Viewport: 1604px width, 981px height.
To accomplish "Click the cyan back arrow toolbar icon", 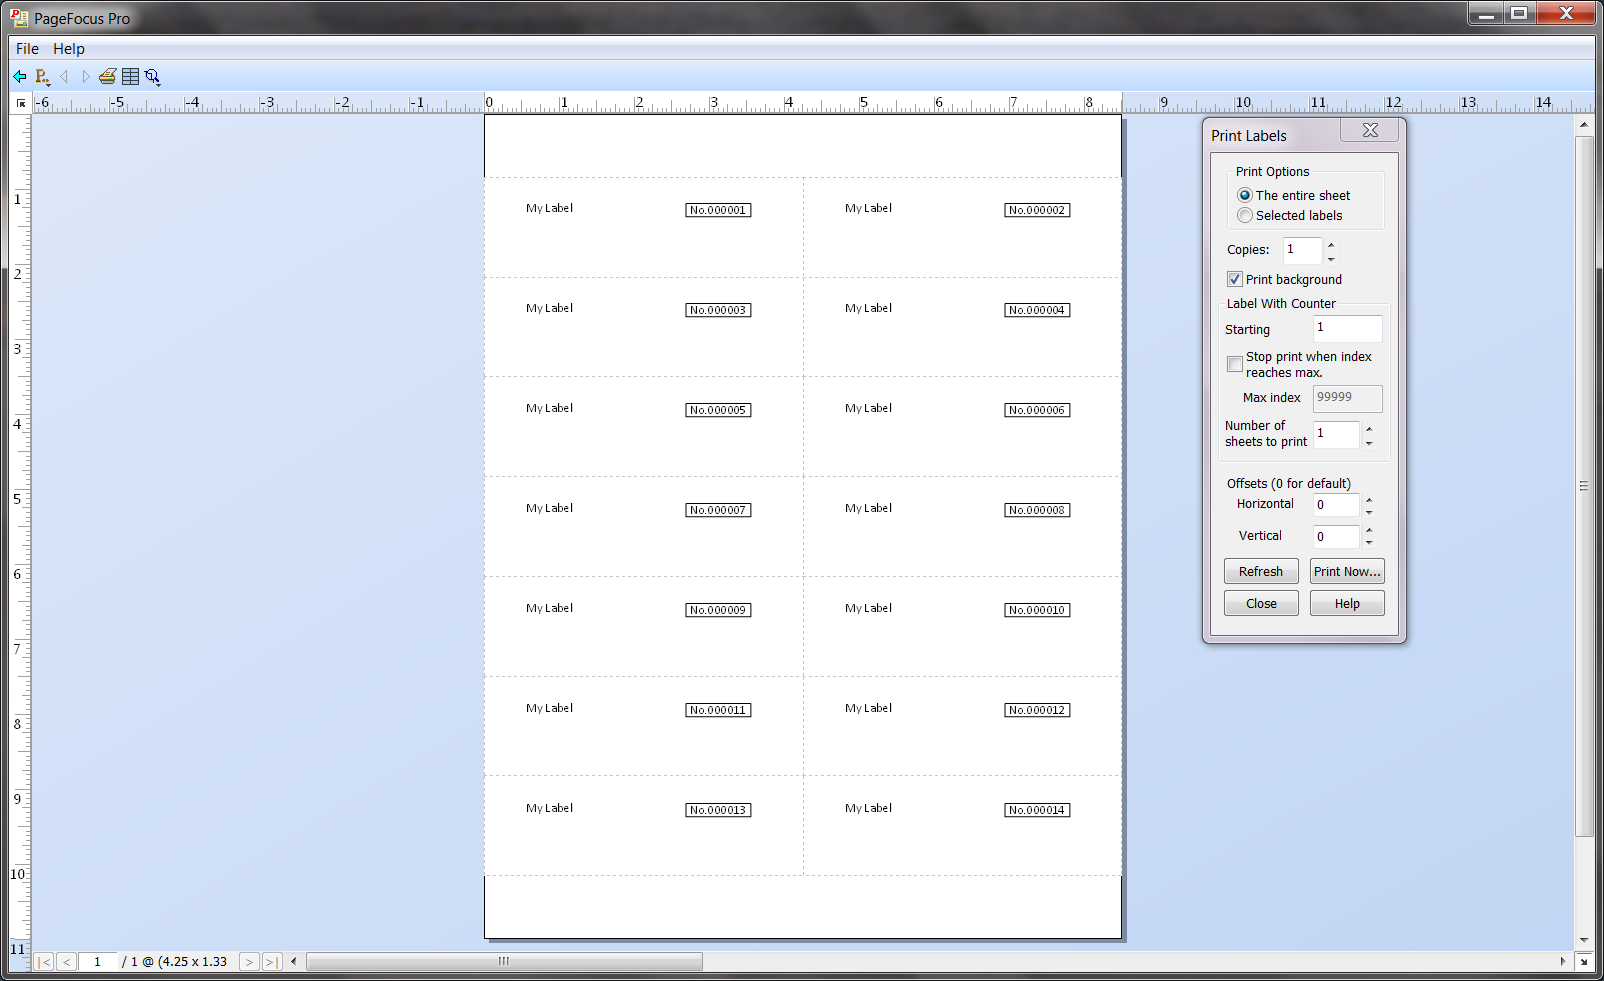I will [x=20, y=77].
